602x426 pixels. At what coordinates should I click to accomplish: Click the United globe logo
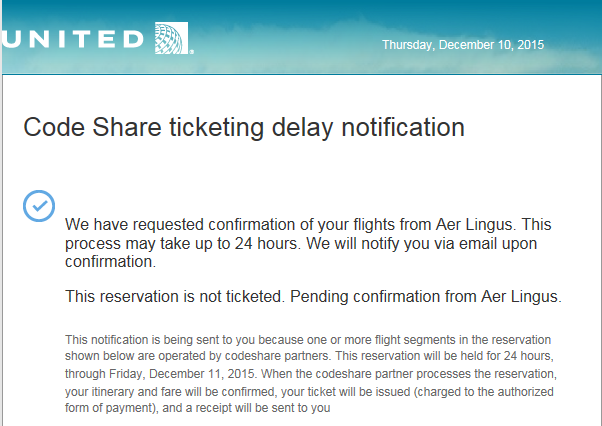point(172,38)
